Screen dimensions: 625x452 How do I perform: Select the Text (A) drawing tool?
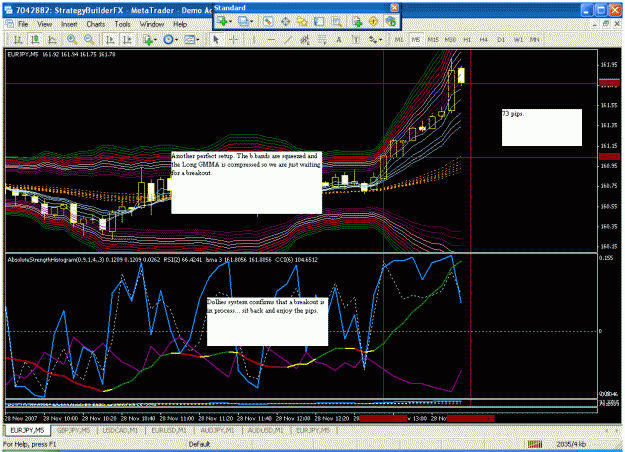coord(339,39)
